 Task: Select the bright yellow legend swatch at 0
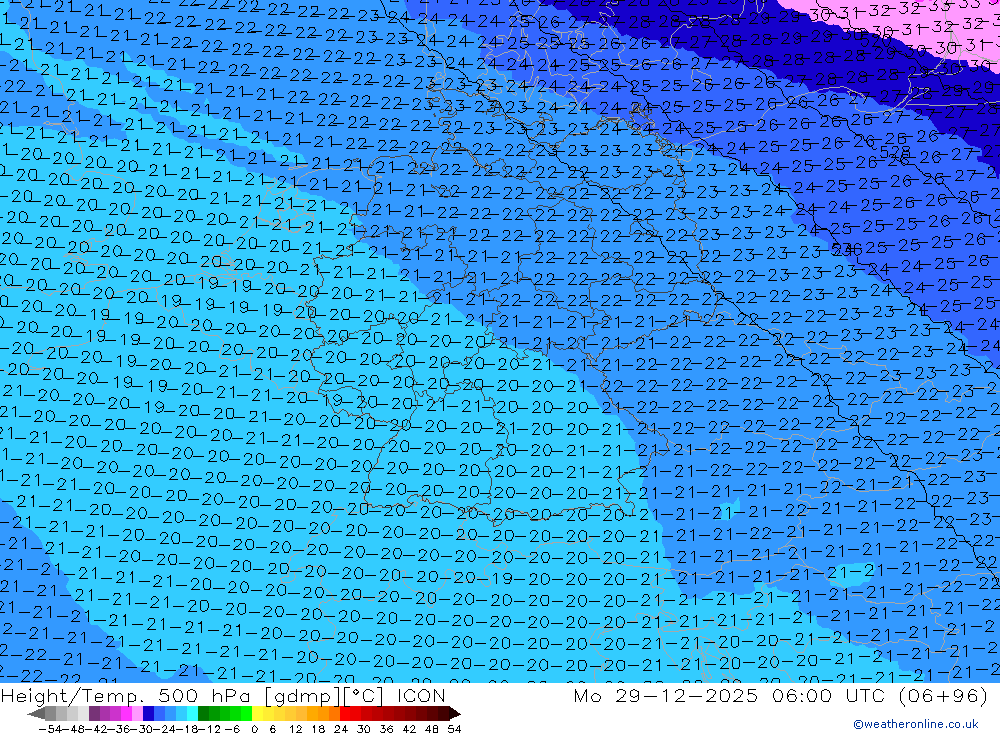258,713
